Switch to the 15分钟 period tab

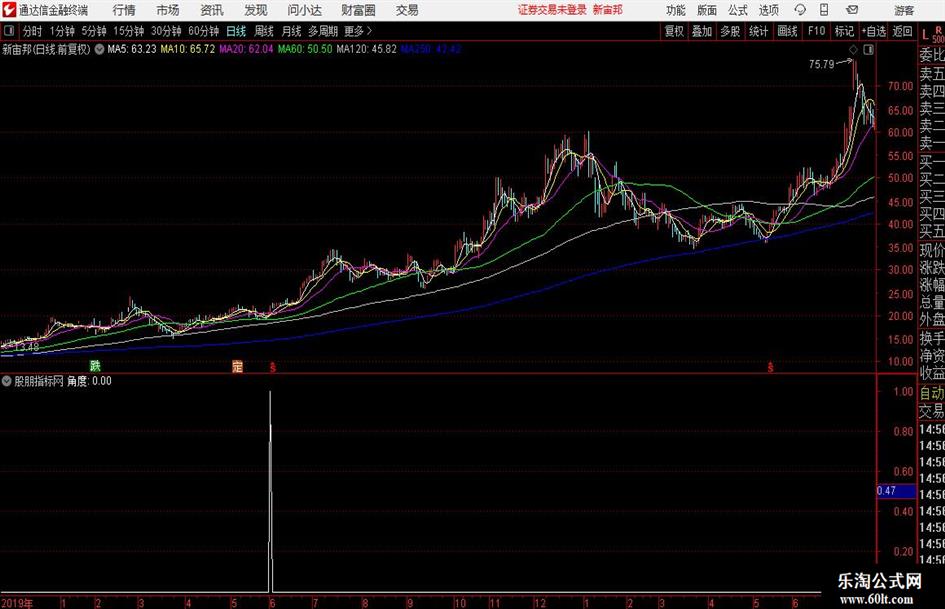(x=129, y=31)
